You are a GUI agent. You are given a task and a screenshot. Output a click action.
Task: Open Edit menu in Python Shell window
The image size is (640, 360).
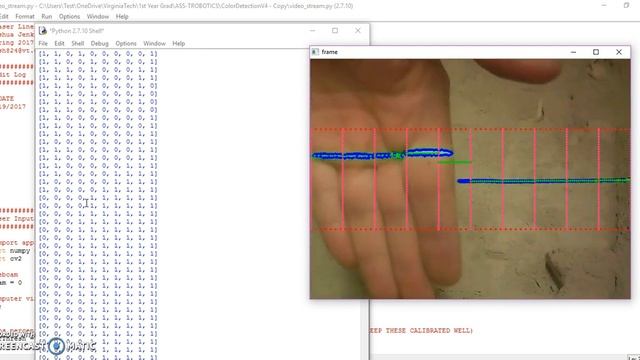[x=59, y=44]
